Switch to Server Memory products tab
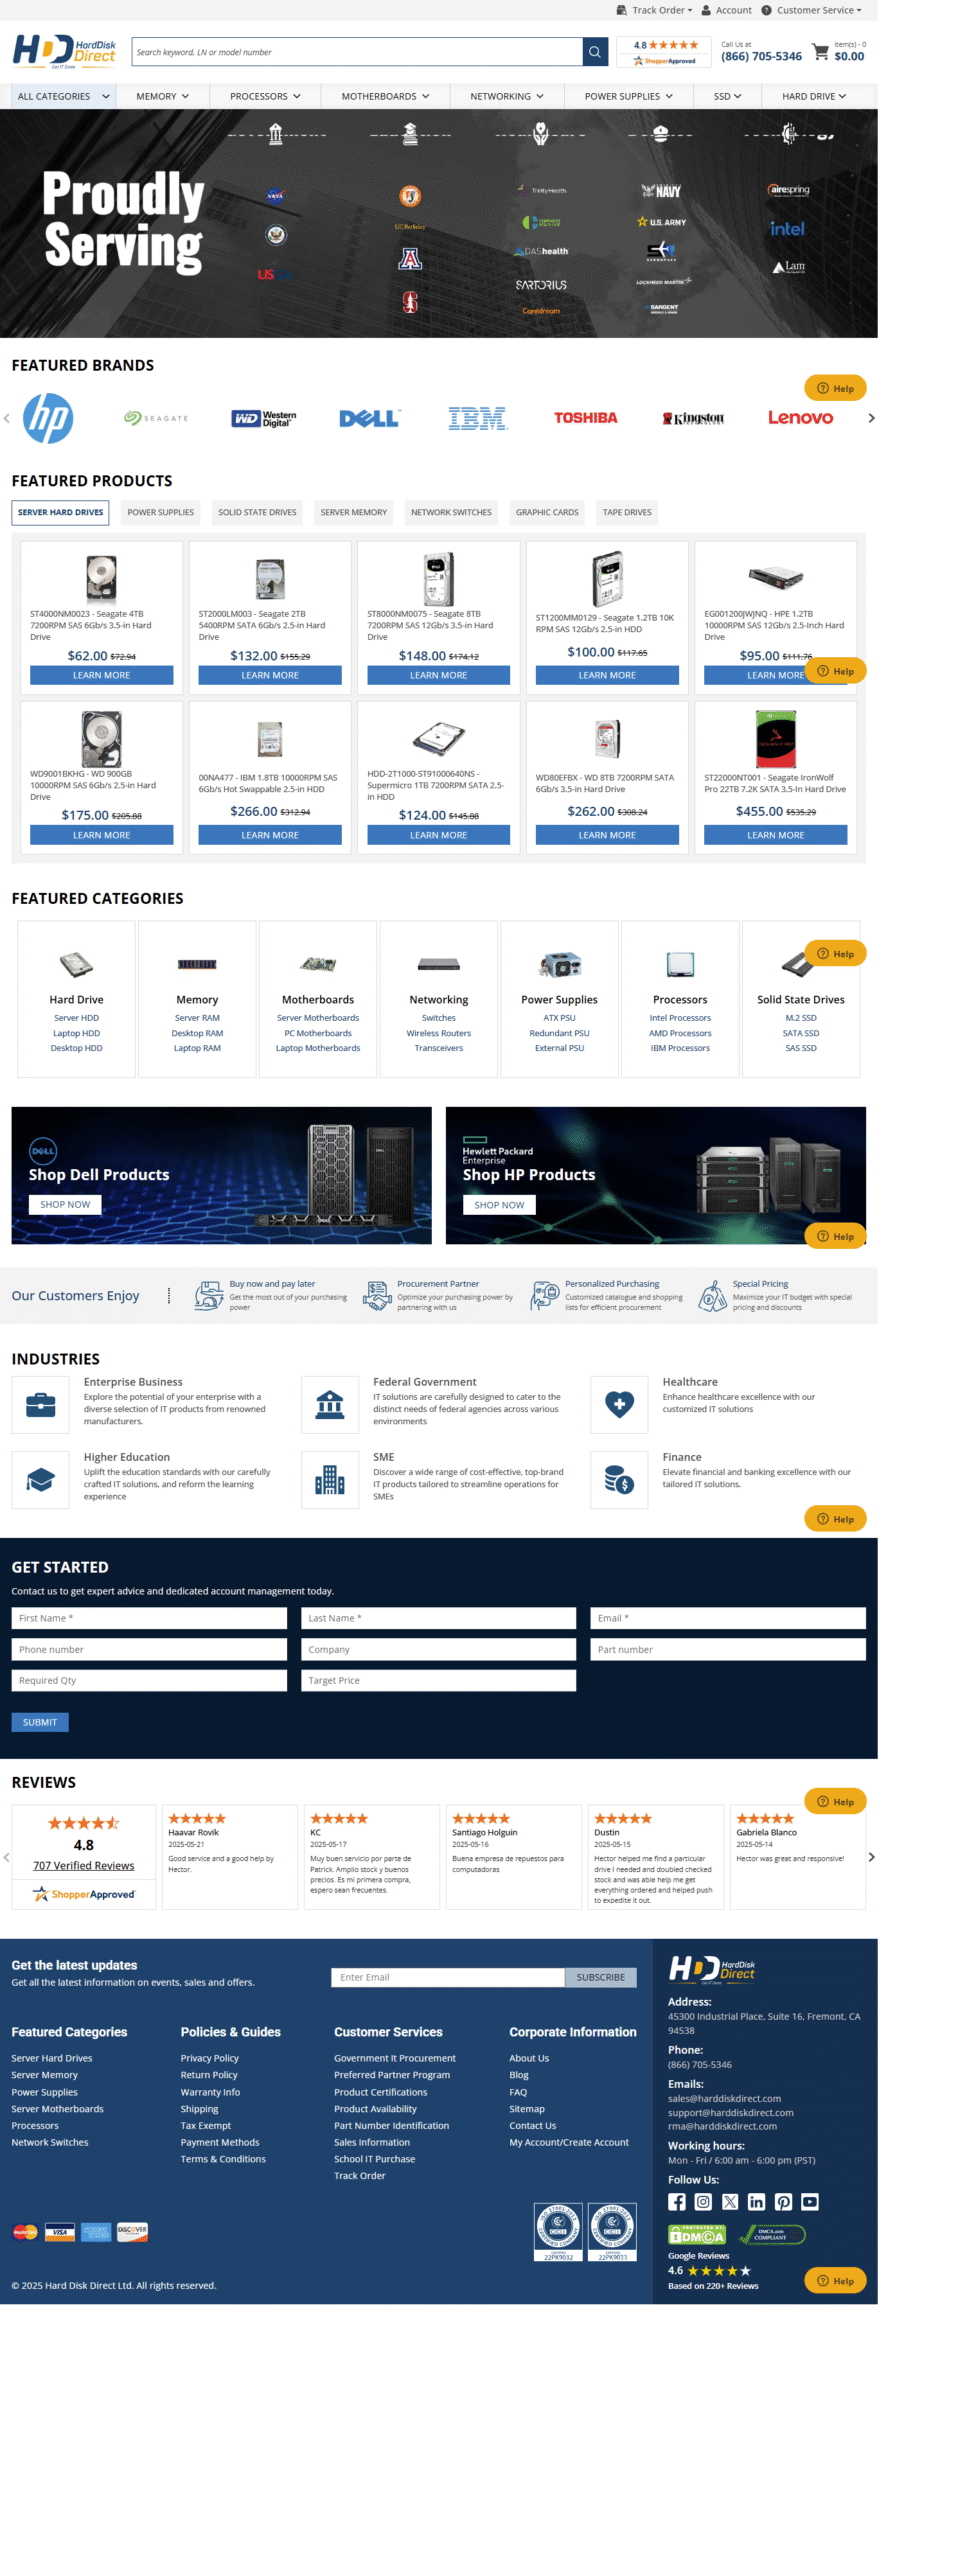Image resolution: width=976 pixels, height=2560 pixels. (x=353, y=512)
